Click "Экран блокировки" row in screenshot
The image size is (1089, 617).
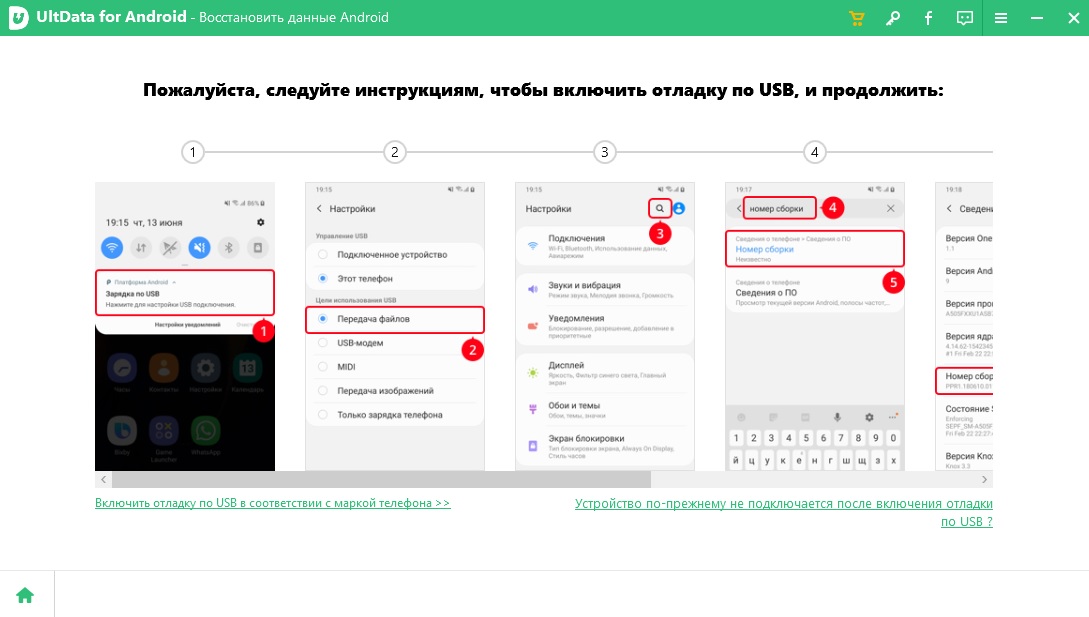[604, 445]
